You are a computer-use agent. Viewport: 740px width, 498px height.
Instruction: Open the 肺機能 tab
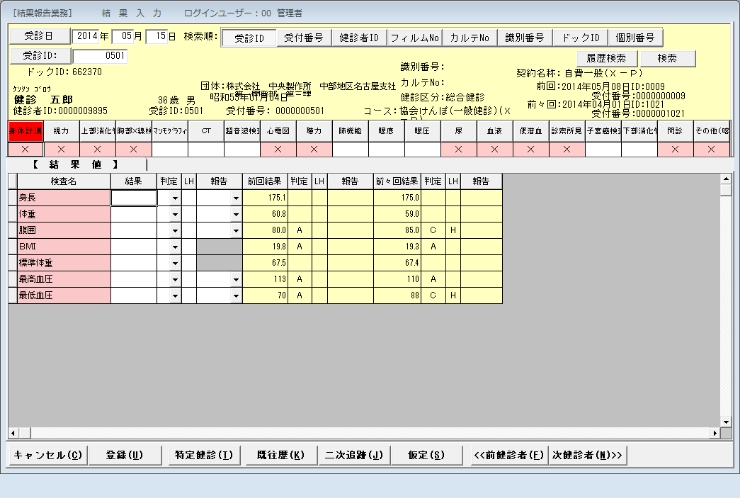point(350,131)
